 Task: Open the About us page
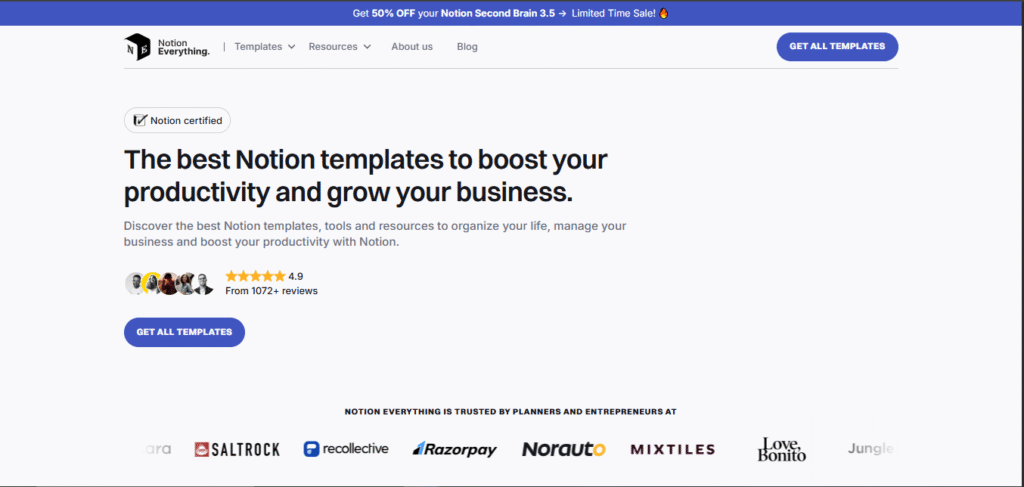(412, 47)
